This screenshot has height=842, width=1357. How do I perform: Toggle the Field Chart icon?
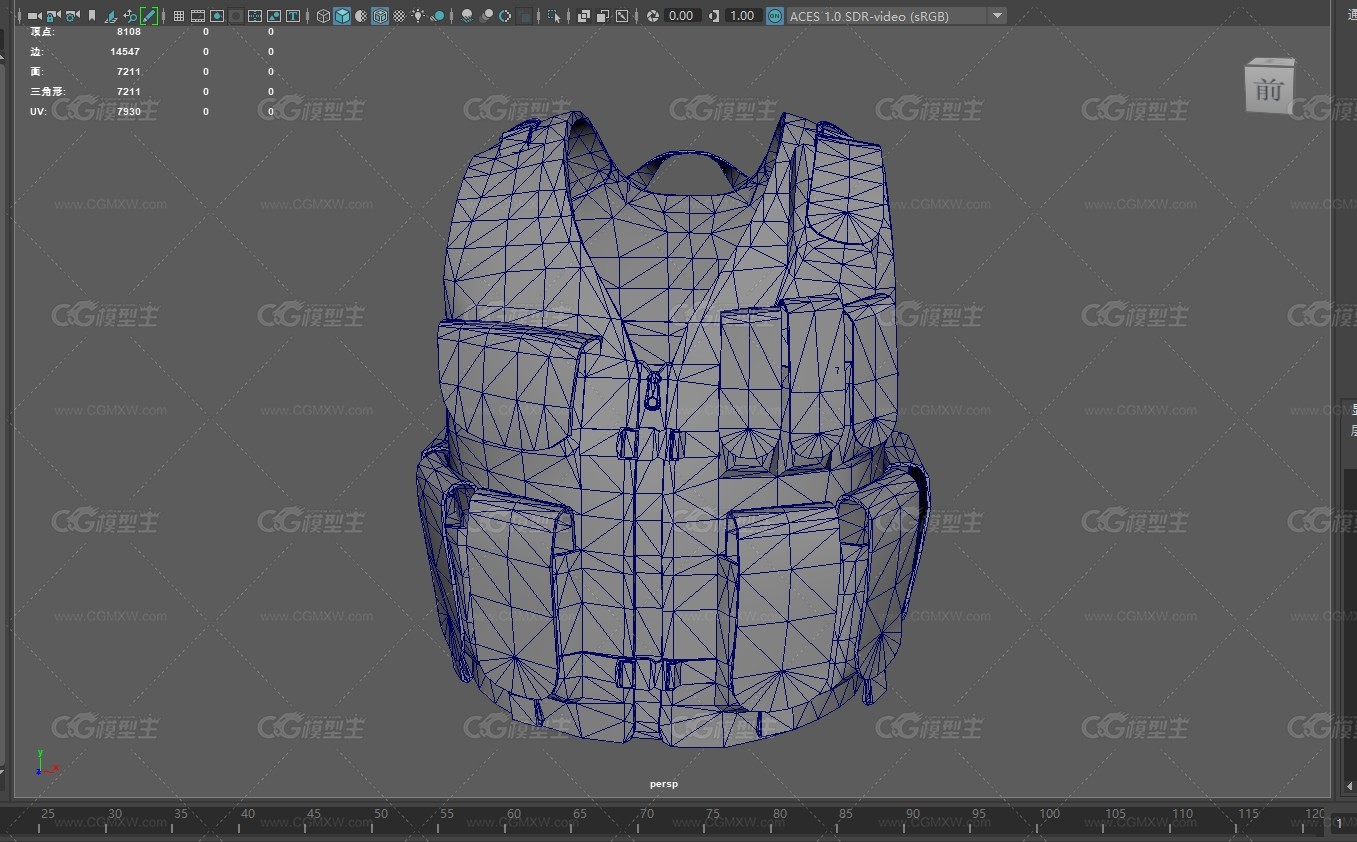(255, 16)
